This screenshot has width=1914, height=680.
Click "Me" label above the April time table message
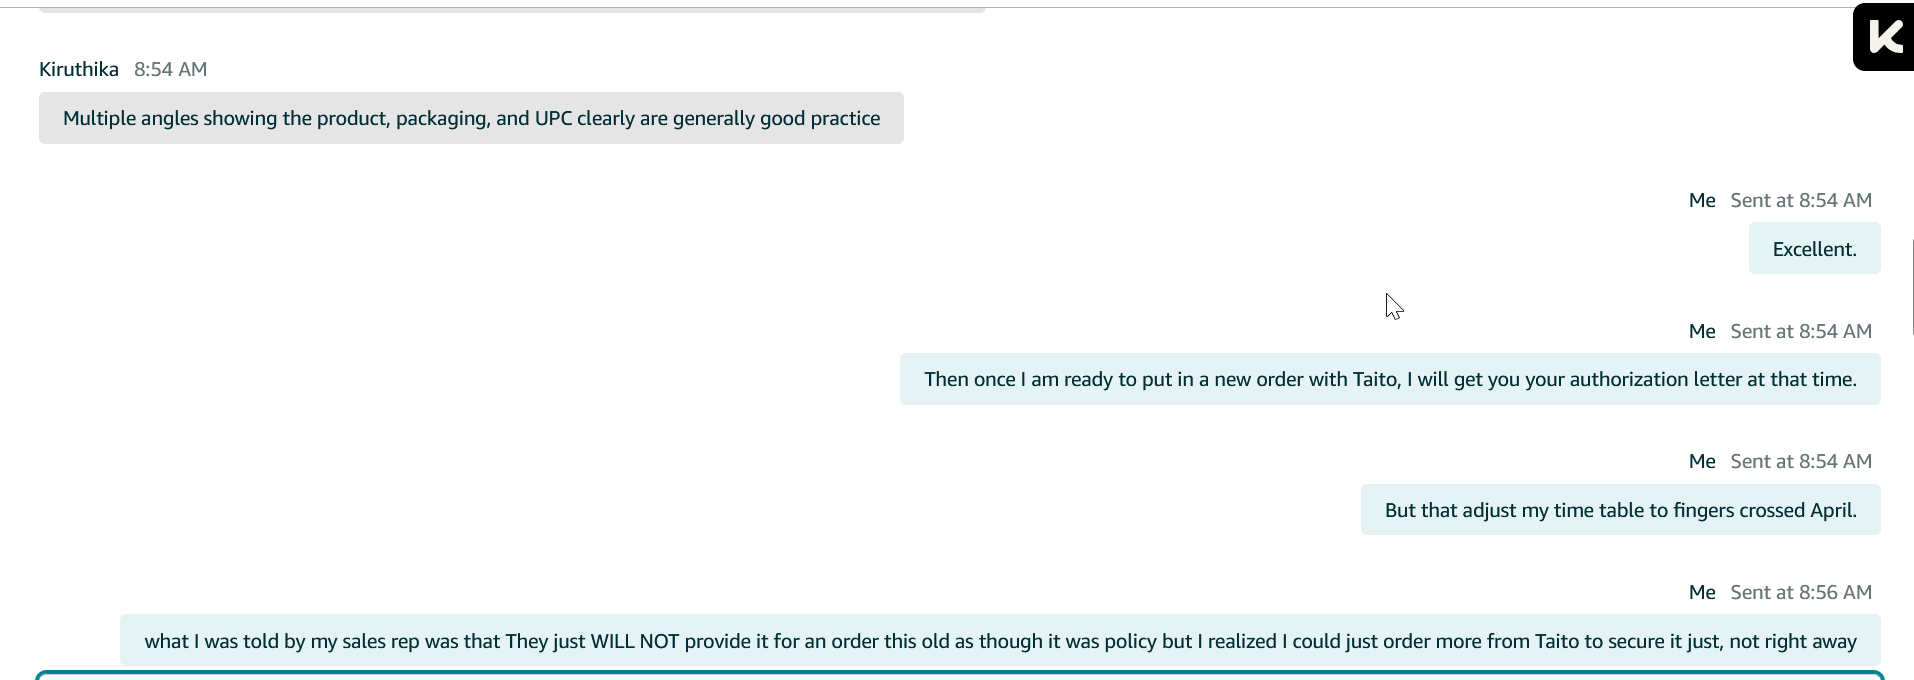click(x=1702, y=461)
